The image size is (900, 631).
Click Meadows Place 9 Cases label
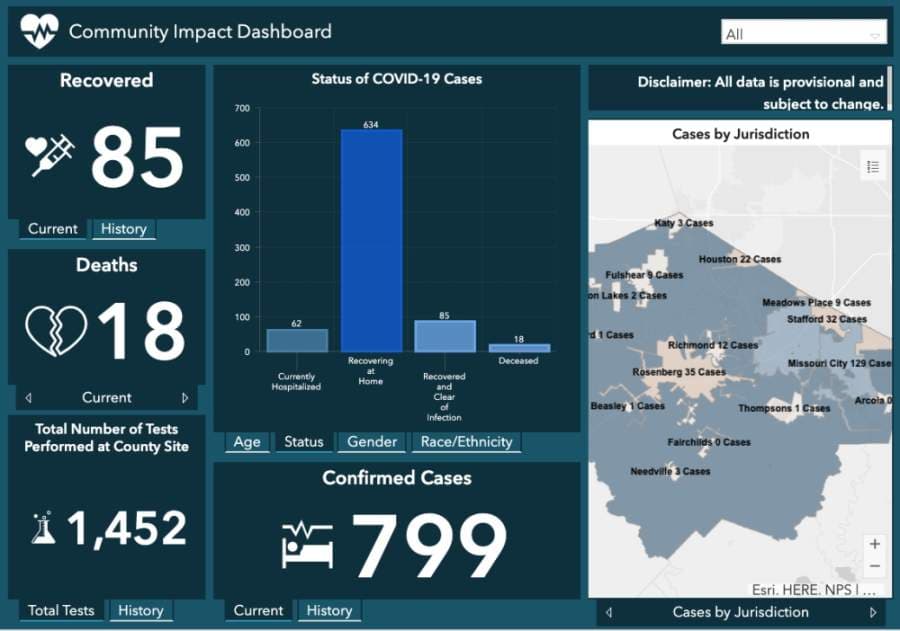click(816, 303)
